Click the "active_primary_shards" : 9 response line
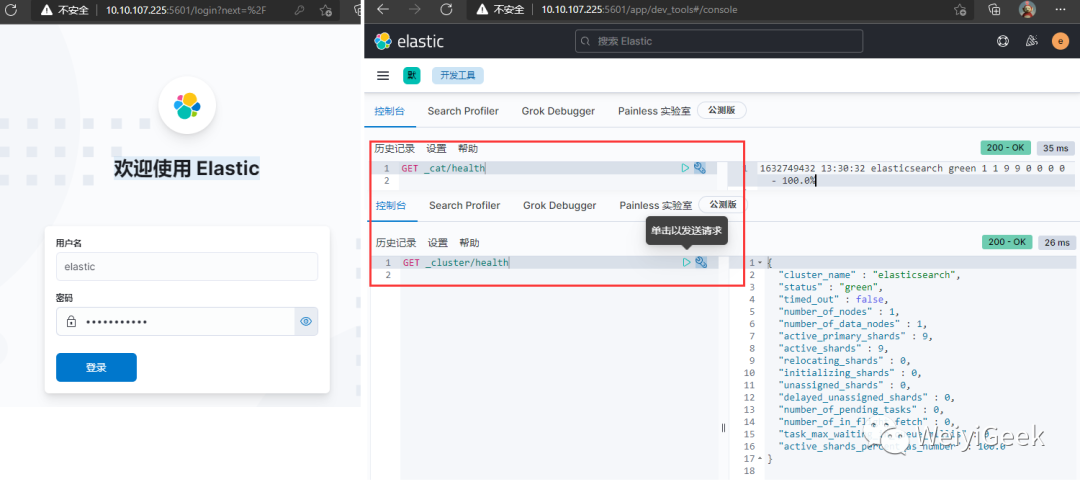Screen dimensions: 1080x487 click(x=855, y=336)
